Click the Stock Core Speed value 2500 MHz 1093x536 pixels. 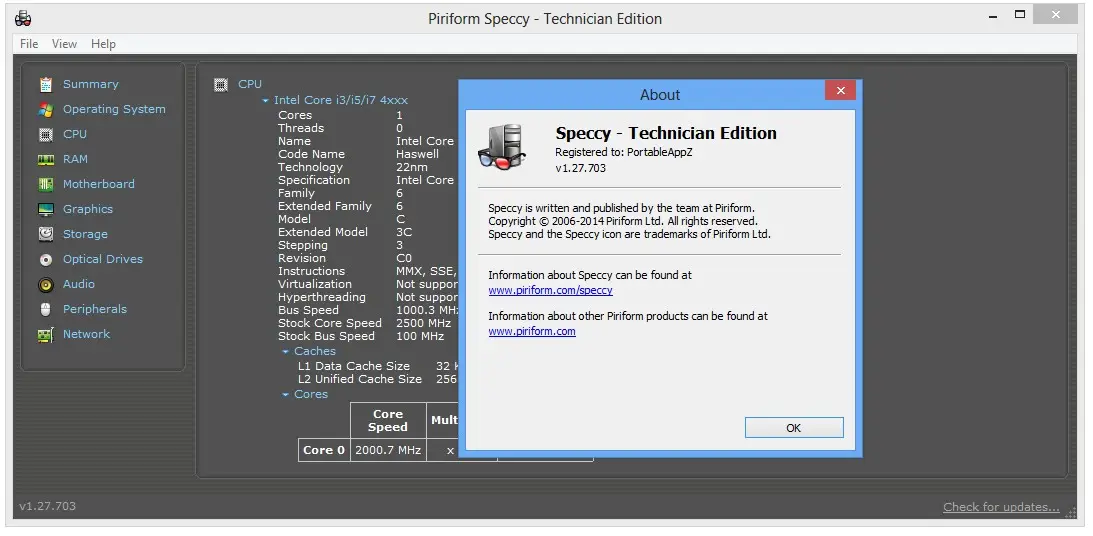[424, 323]
